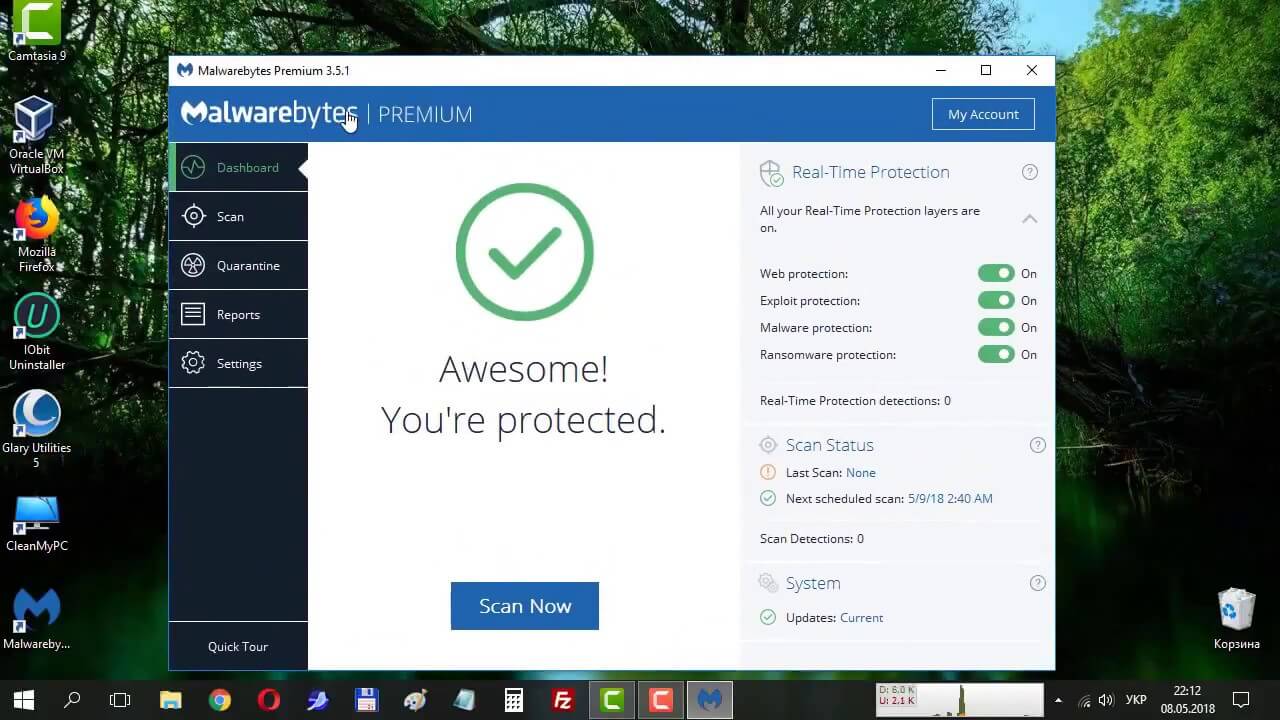Toggle Web protection switch

click(x=996, y=273)
